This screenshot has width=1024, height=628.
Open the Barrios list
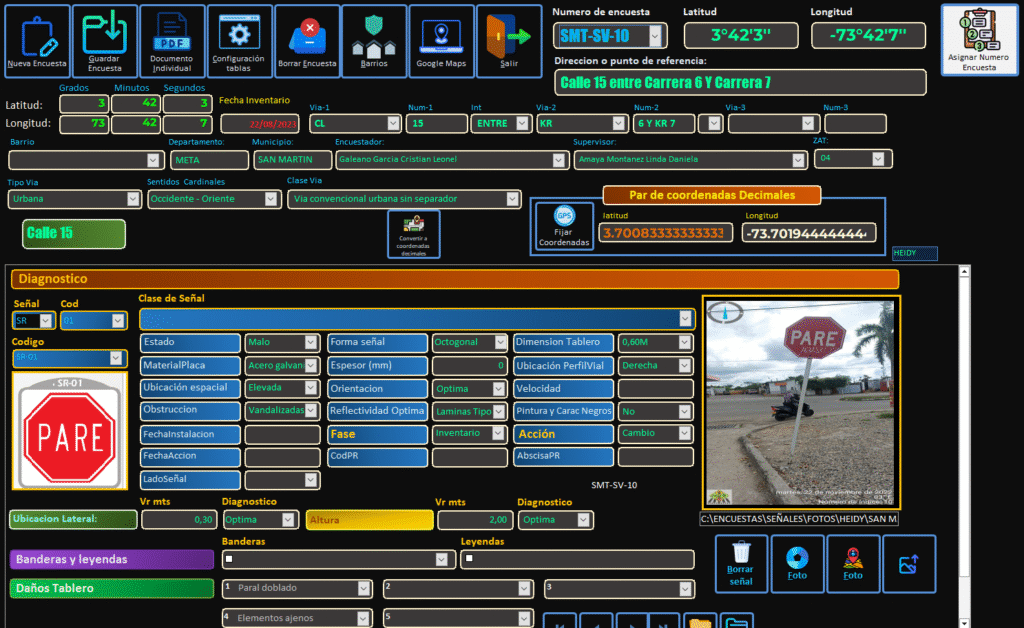point(374,41)
